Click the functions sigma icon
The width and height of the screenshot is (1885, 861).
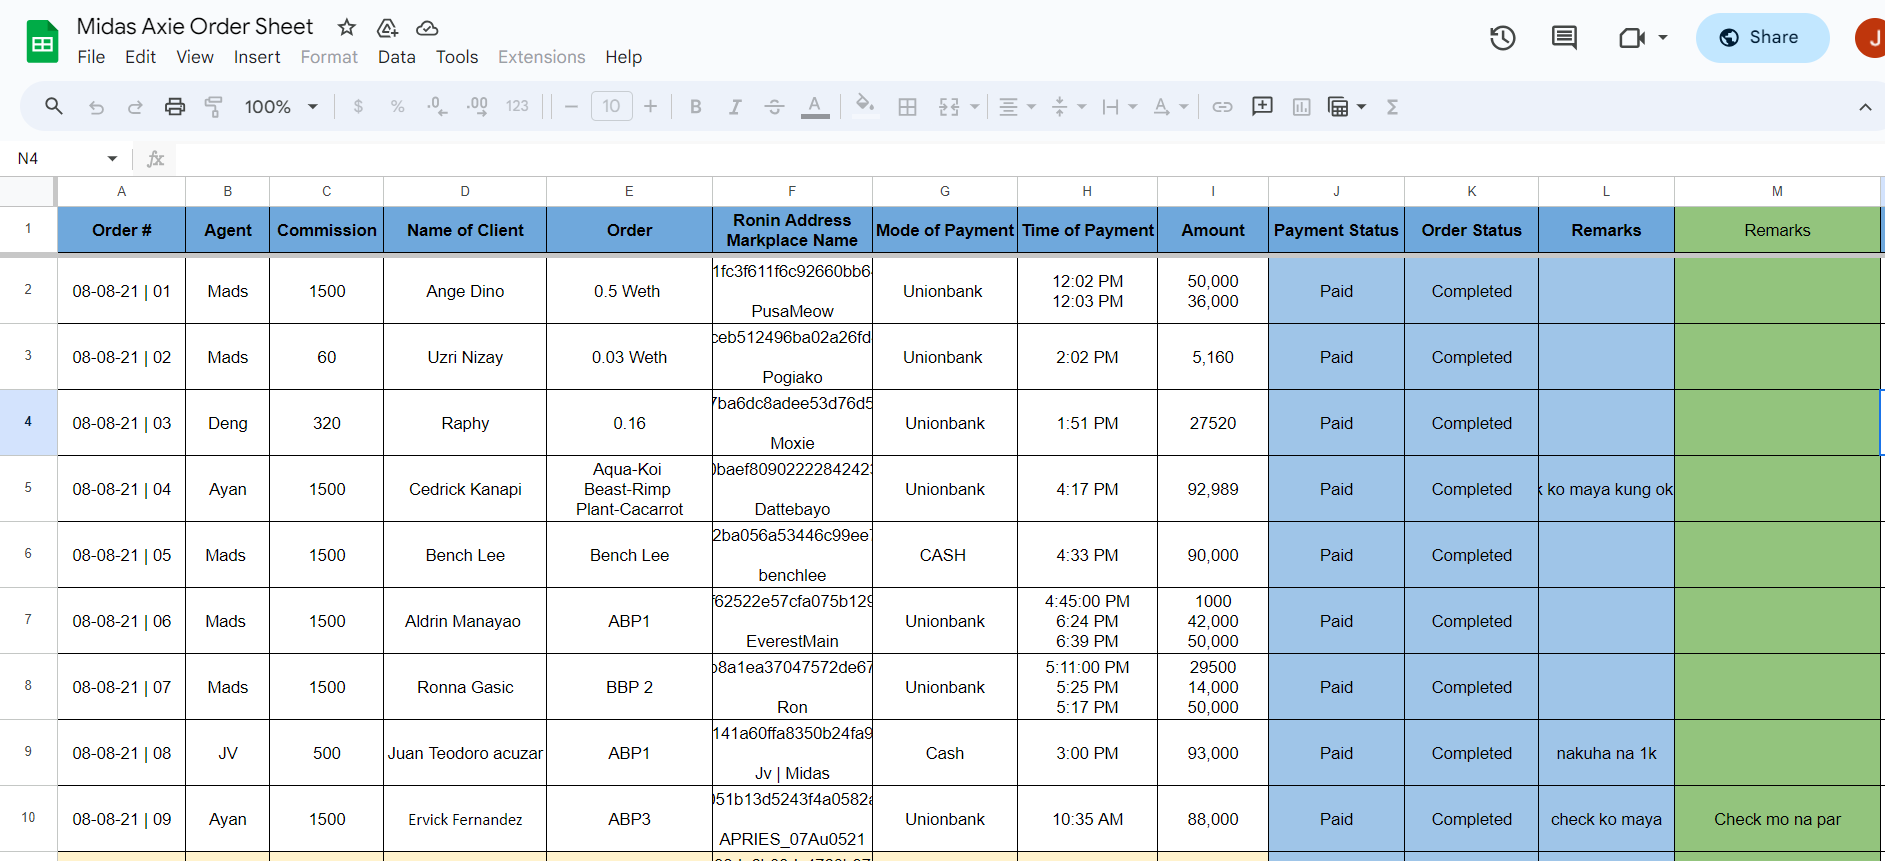tap(1392, 106)
